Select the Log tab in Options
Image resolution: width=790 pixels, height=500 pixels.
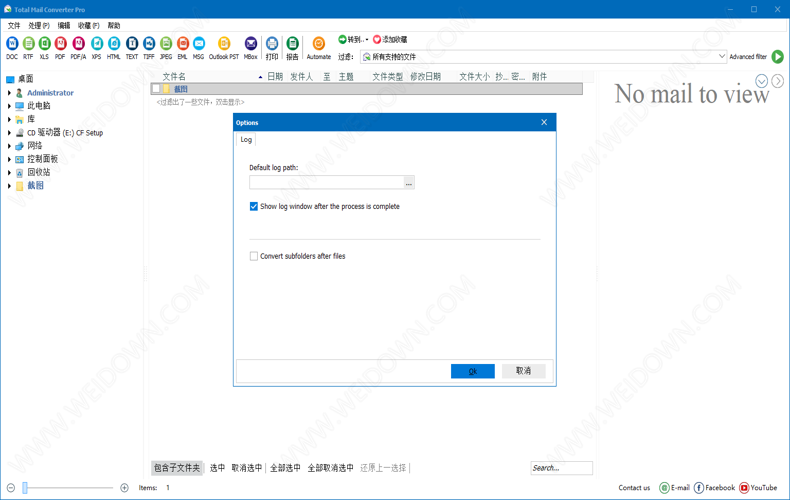coord(246,140)
